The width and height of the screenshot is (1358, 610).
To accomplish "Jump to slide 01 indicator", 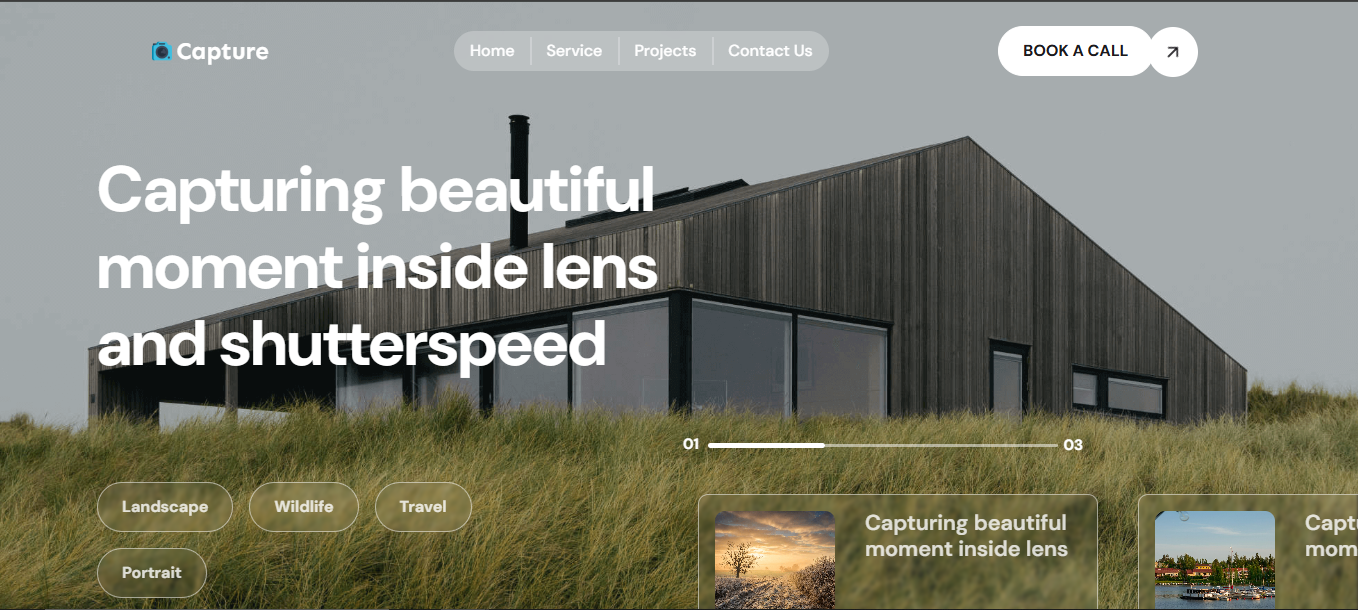I will click(x=691, y=444).
